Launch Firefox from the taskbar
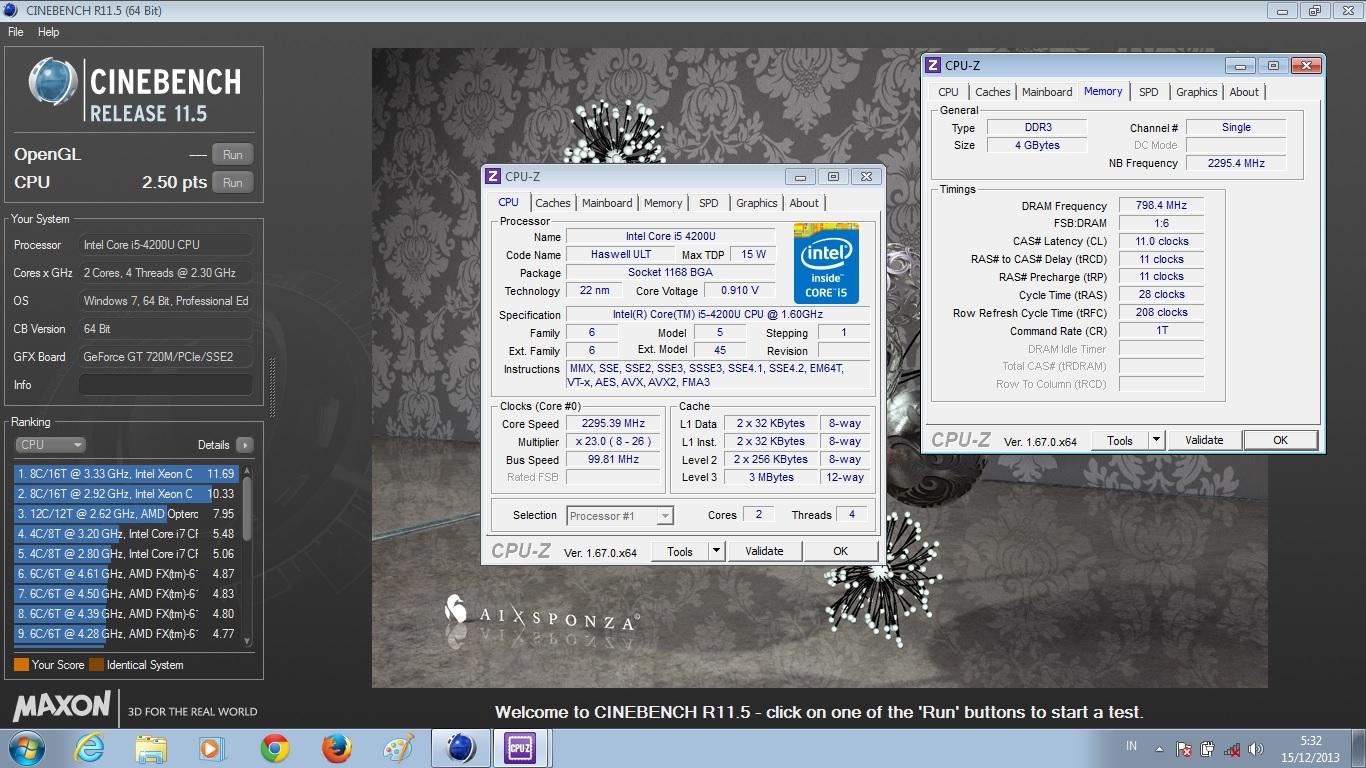 coord(336,748)
